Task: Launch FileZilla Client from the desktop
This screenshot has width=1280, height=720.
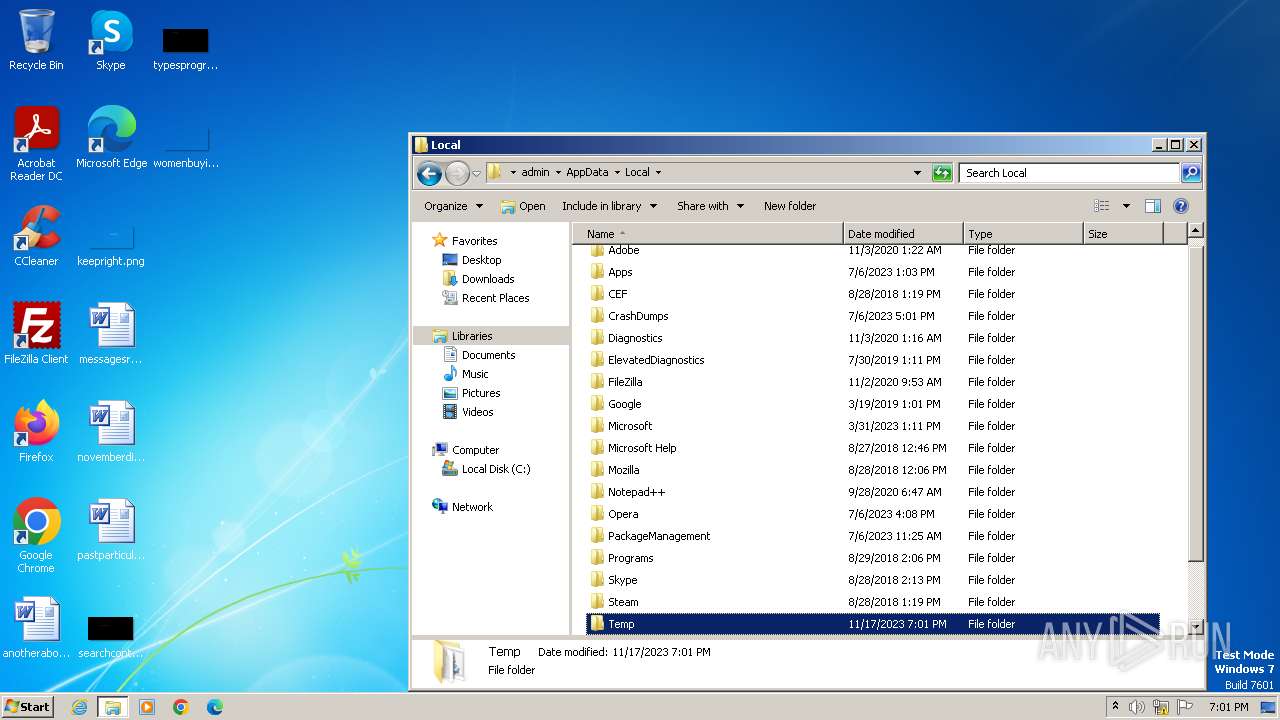Action: point(36,334)
